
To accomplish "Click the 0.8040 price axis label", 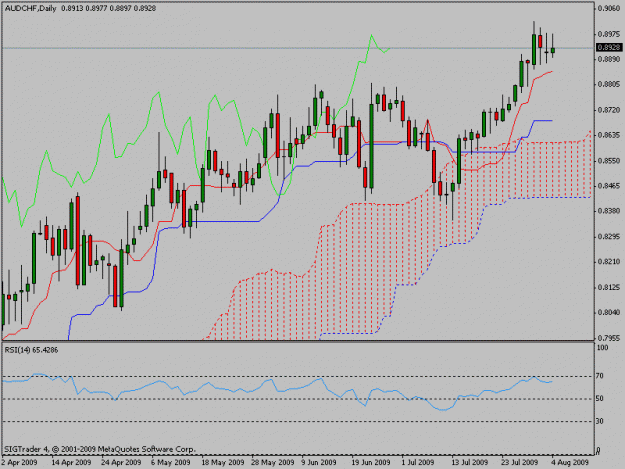I will pos(609,312).
